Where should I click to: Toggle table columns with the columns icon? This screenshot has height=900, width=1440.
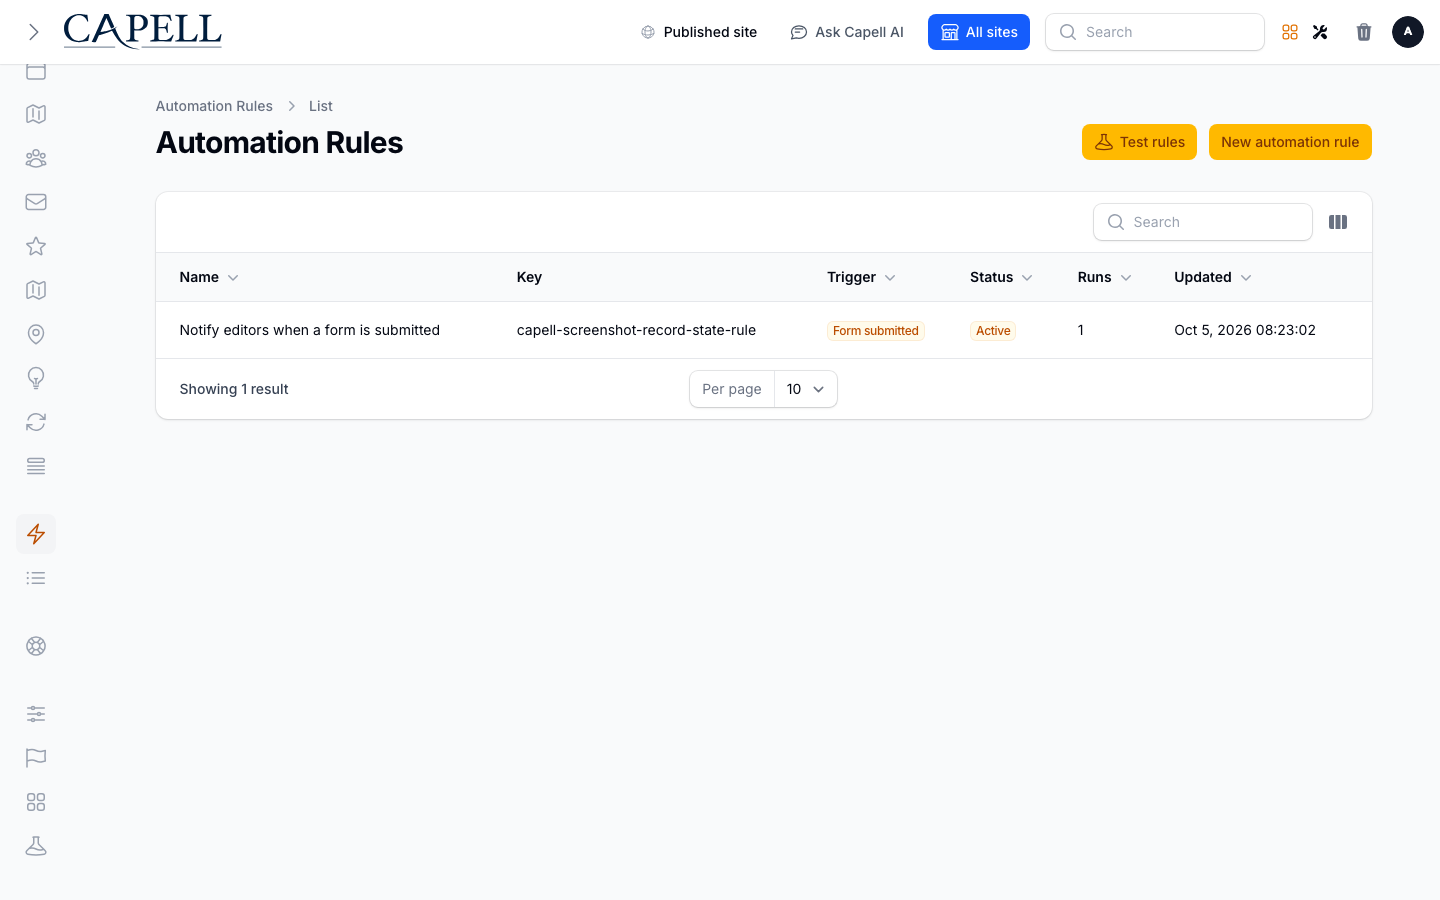[1338, 222]
